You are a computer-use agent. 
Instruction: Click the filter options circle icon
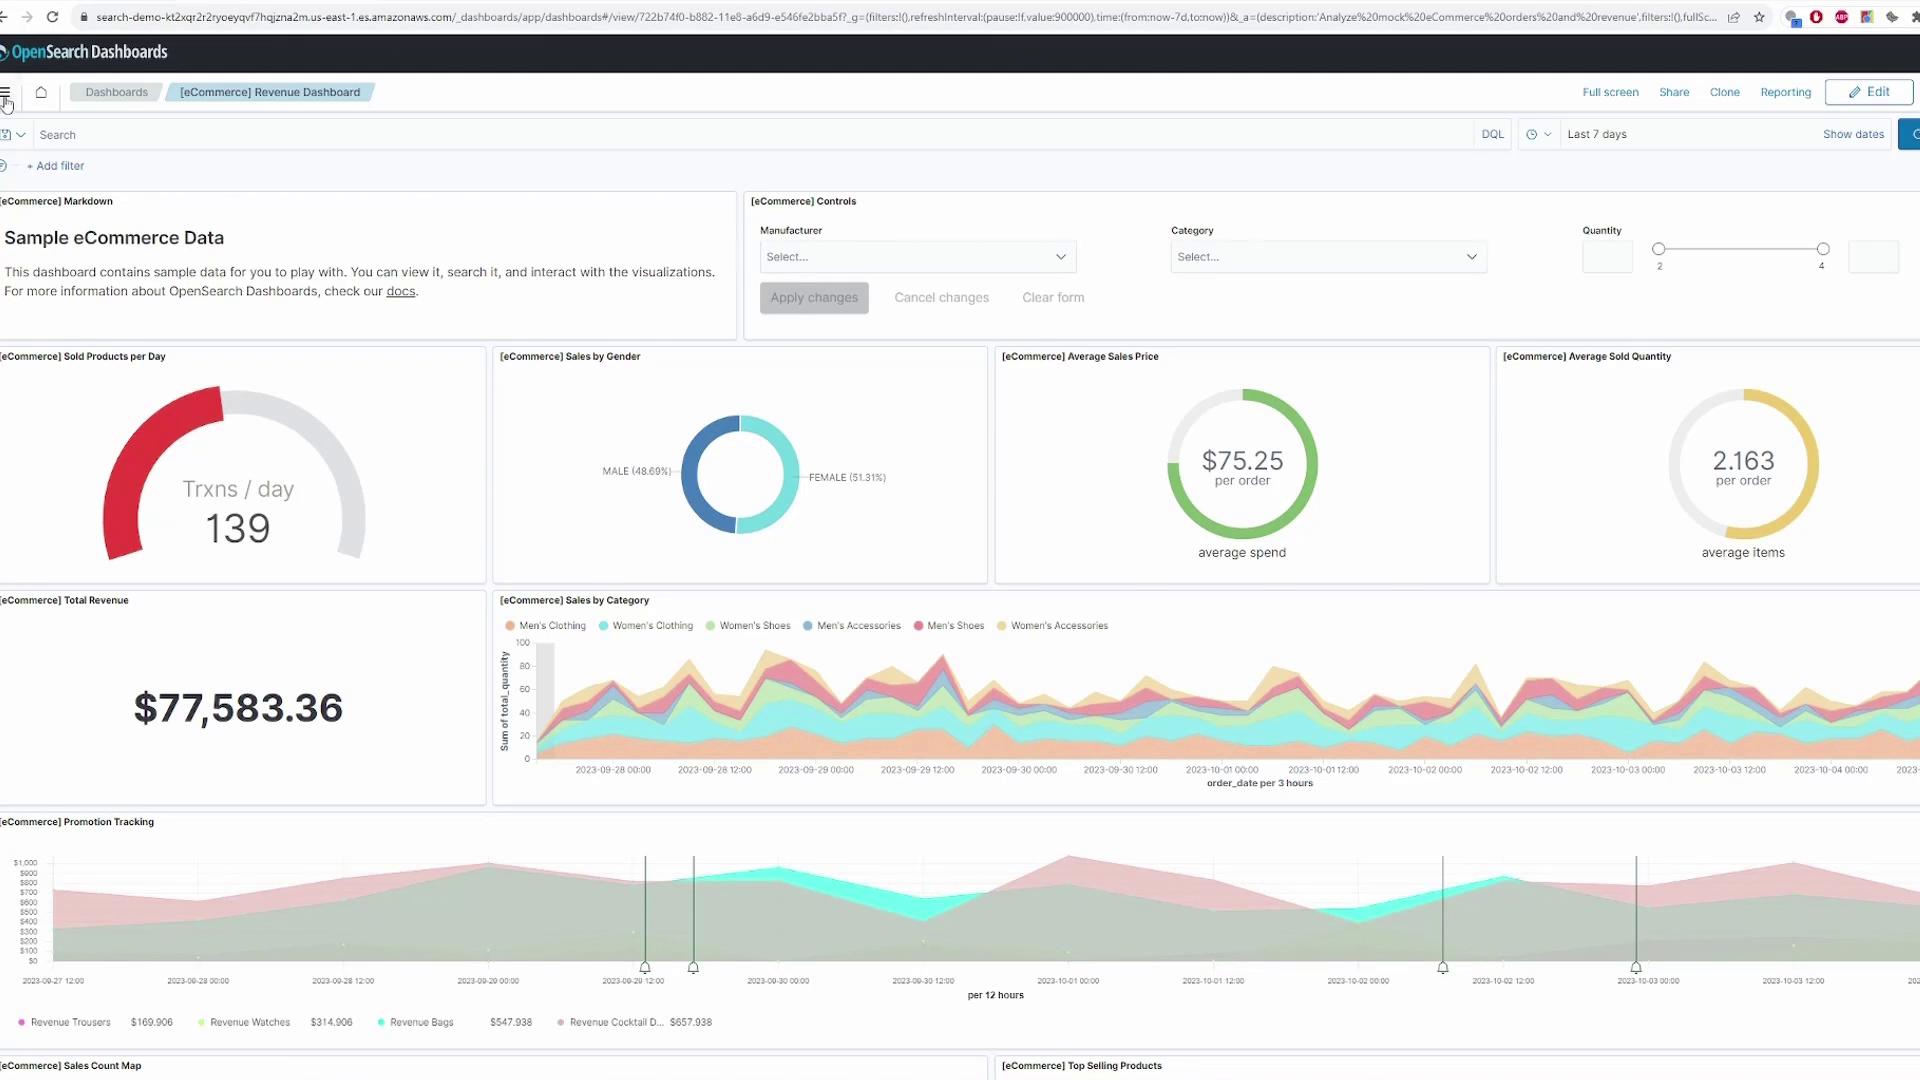(4, 166)
